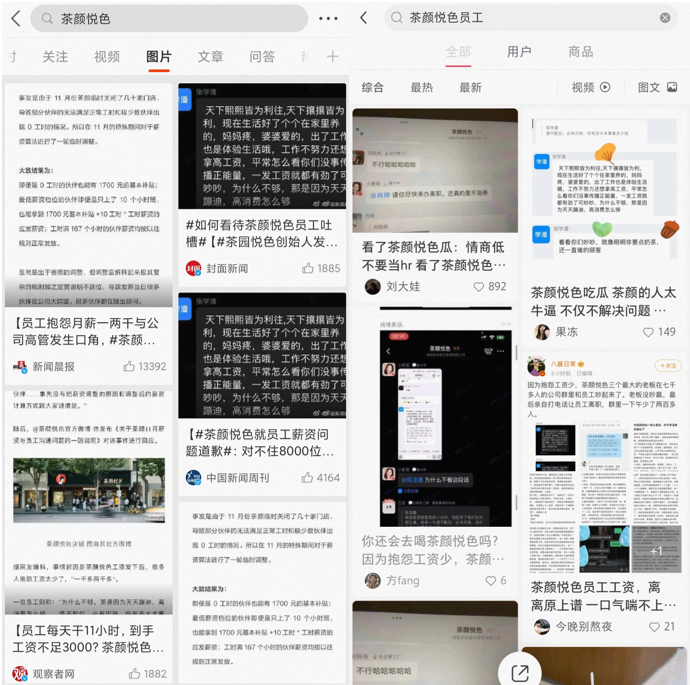Open the 观察者网 profile avatar

point(20,673)
